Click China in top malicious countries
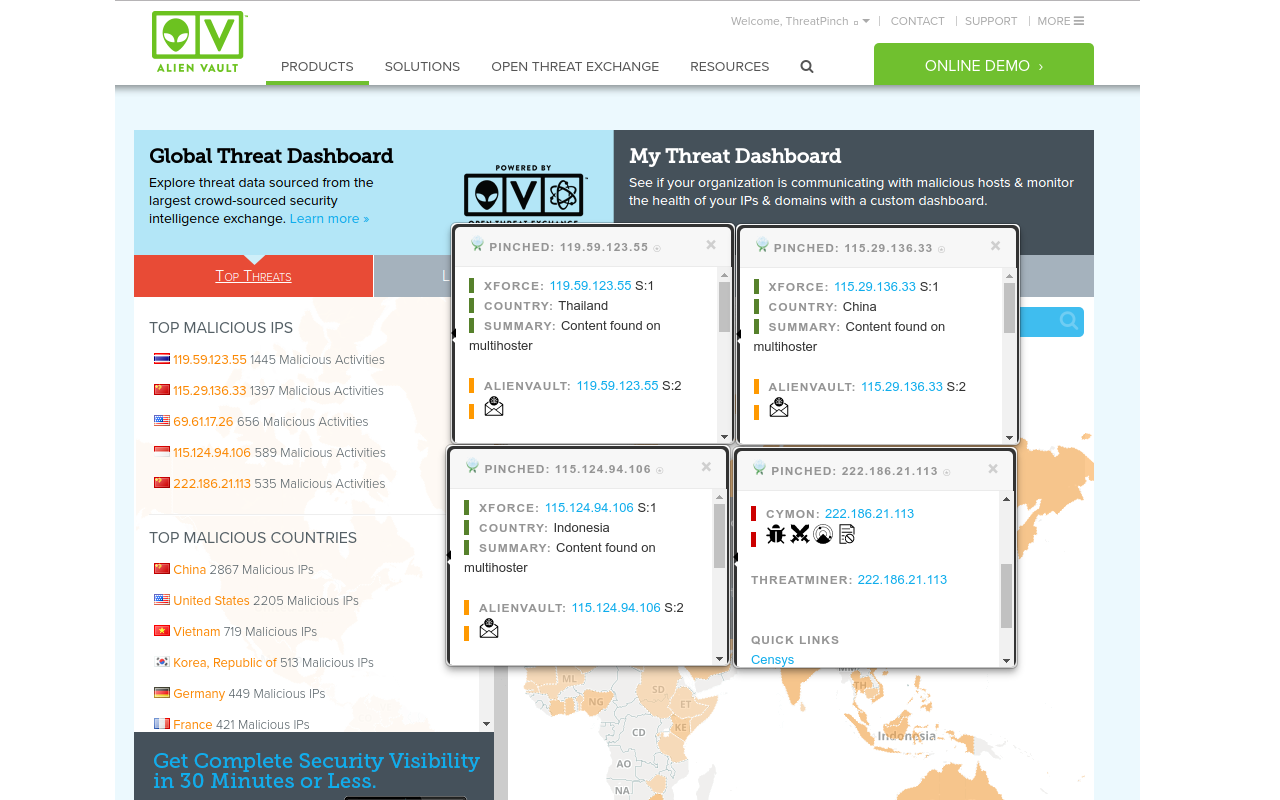1280x800 pixels. pyautogui.click(x=189, y=570)
